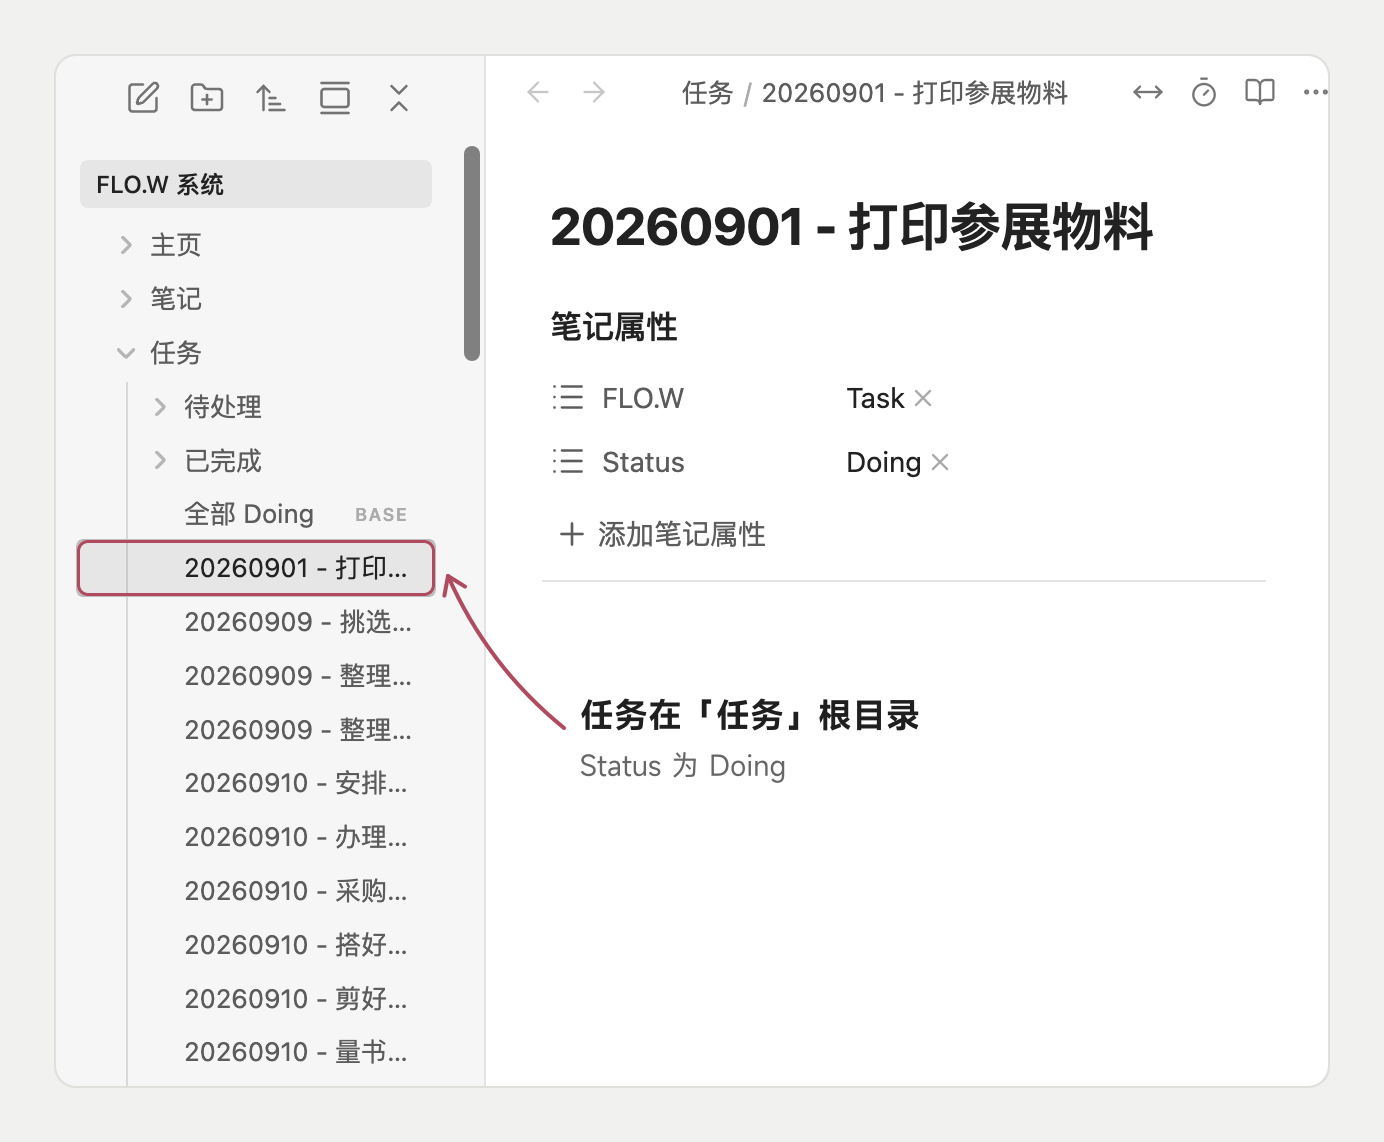
Task: Click the Doing property value
Action: pyautogui.click(x=884, y=462)
